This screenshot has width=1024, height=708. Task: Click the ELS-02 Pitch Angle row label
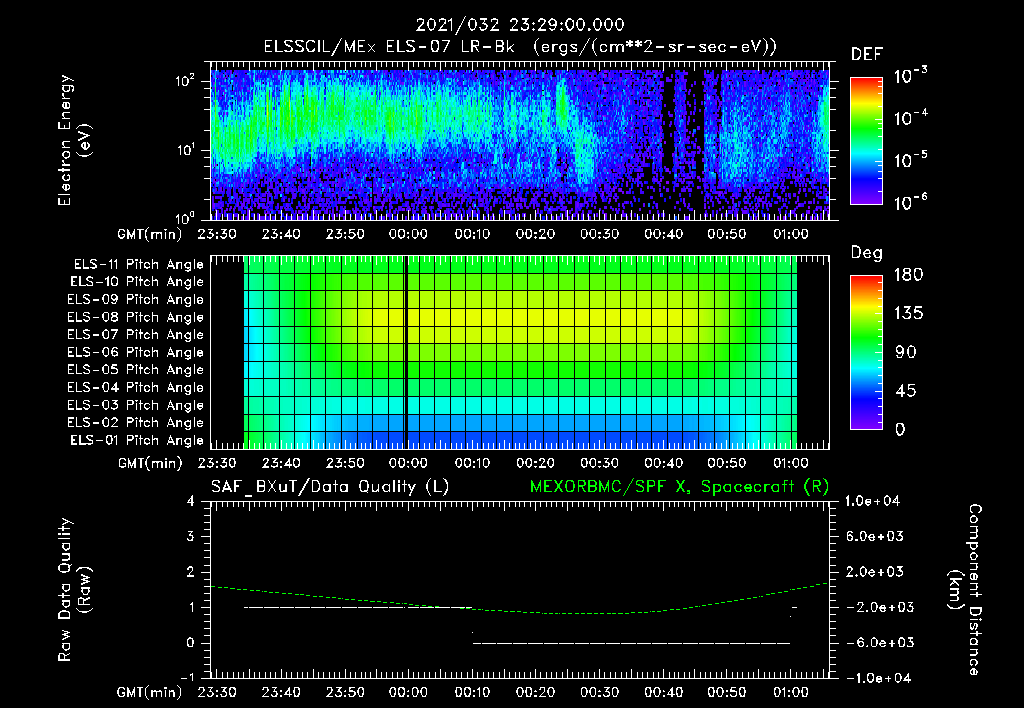tap(136, 423)
